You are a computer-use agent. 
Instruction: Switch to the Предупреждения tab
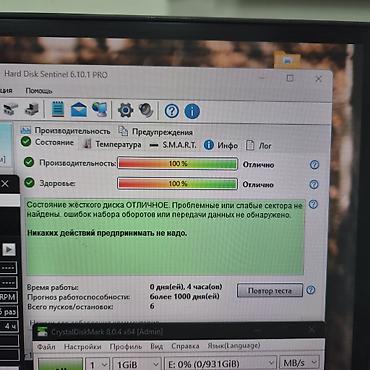156,132
